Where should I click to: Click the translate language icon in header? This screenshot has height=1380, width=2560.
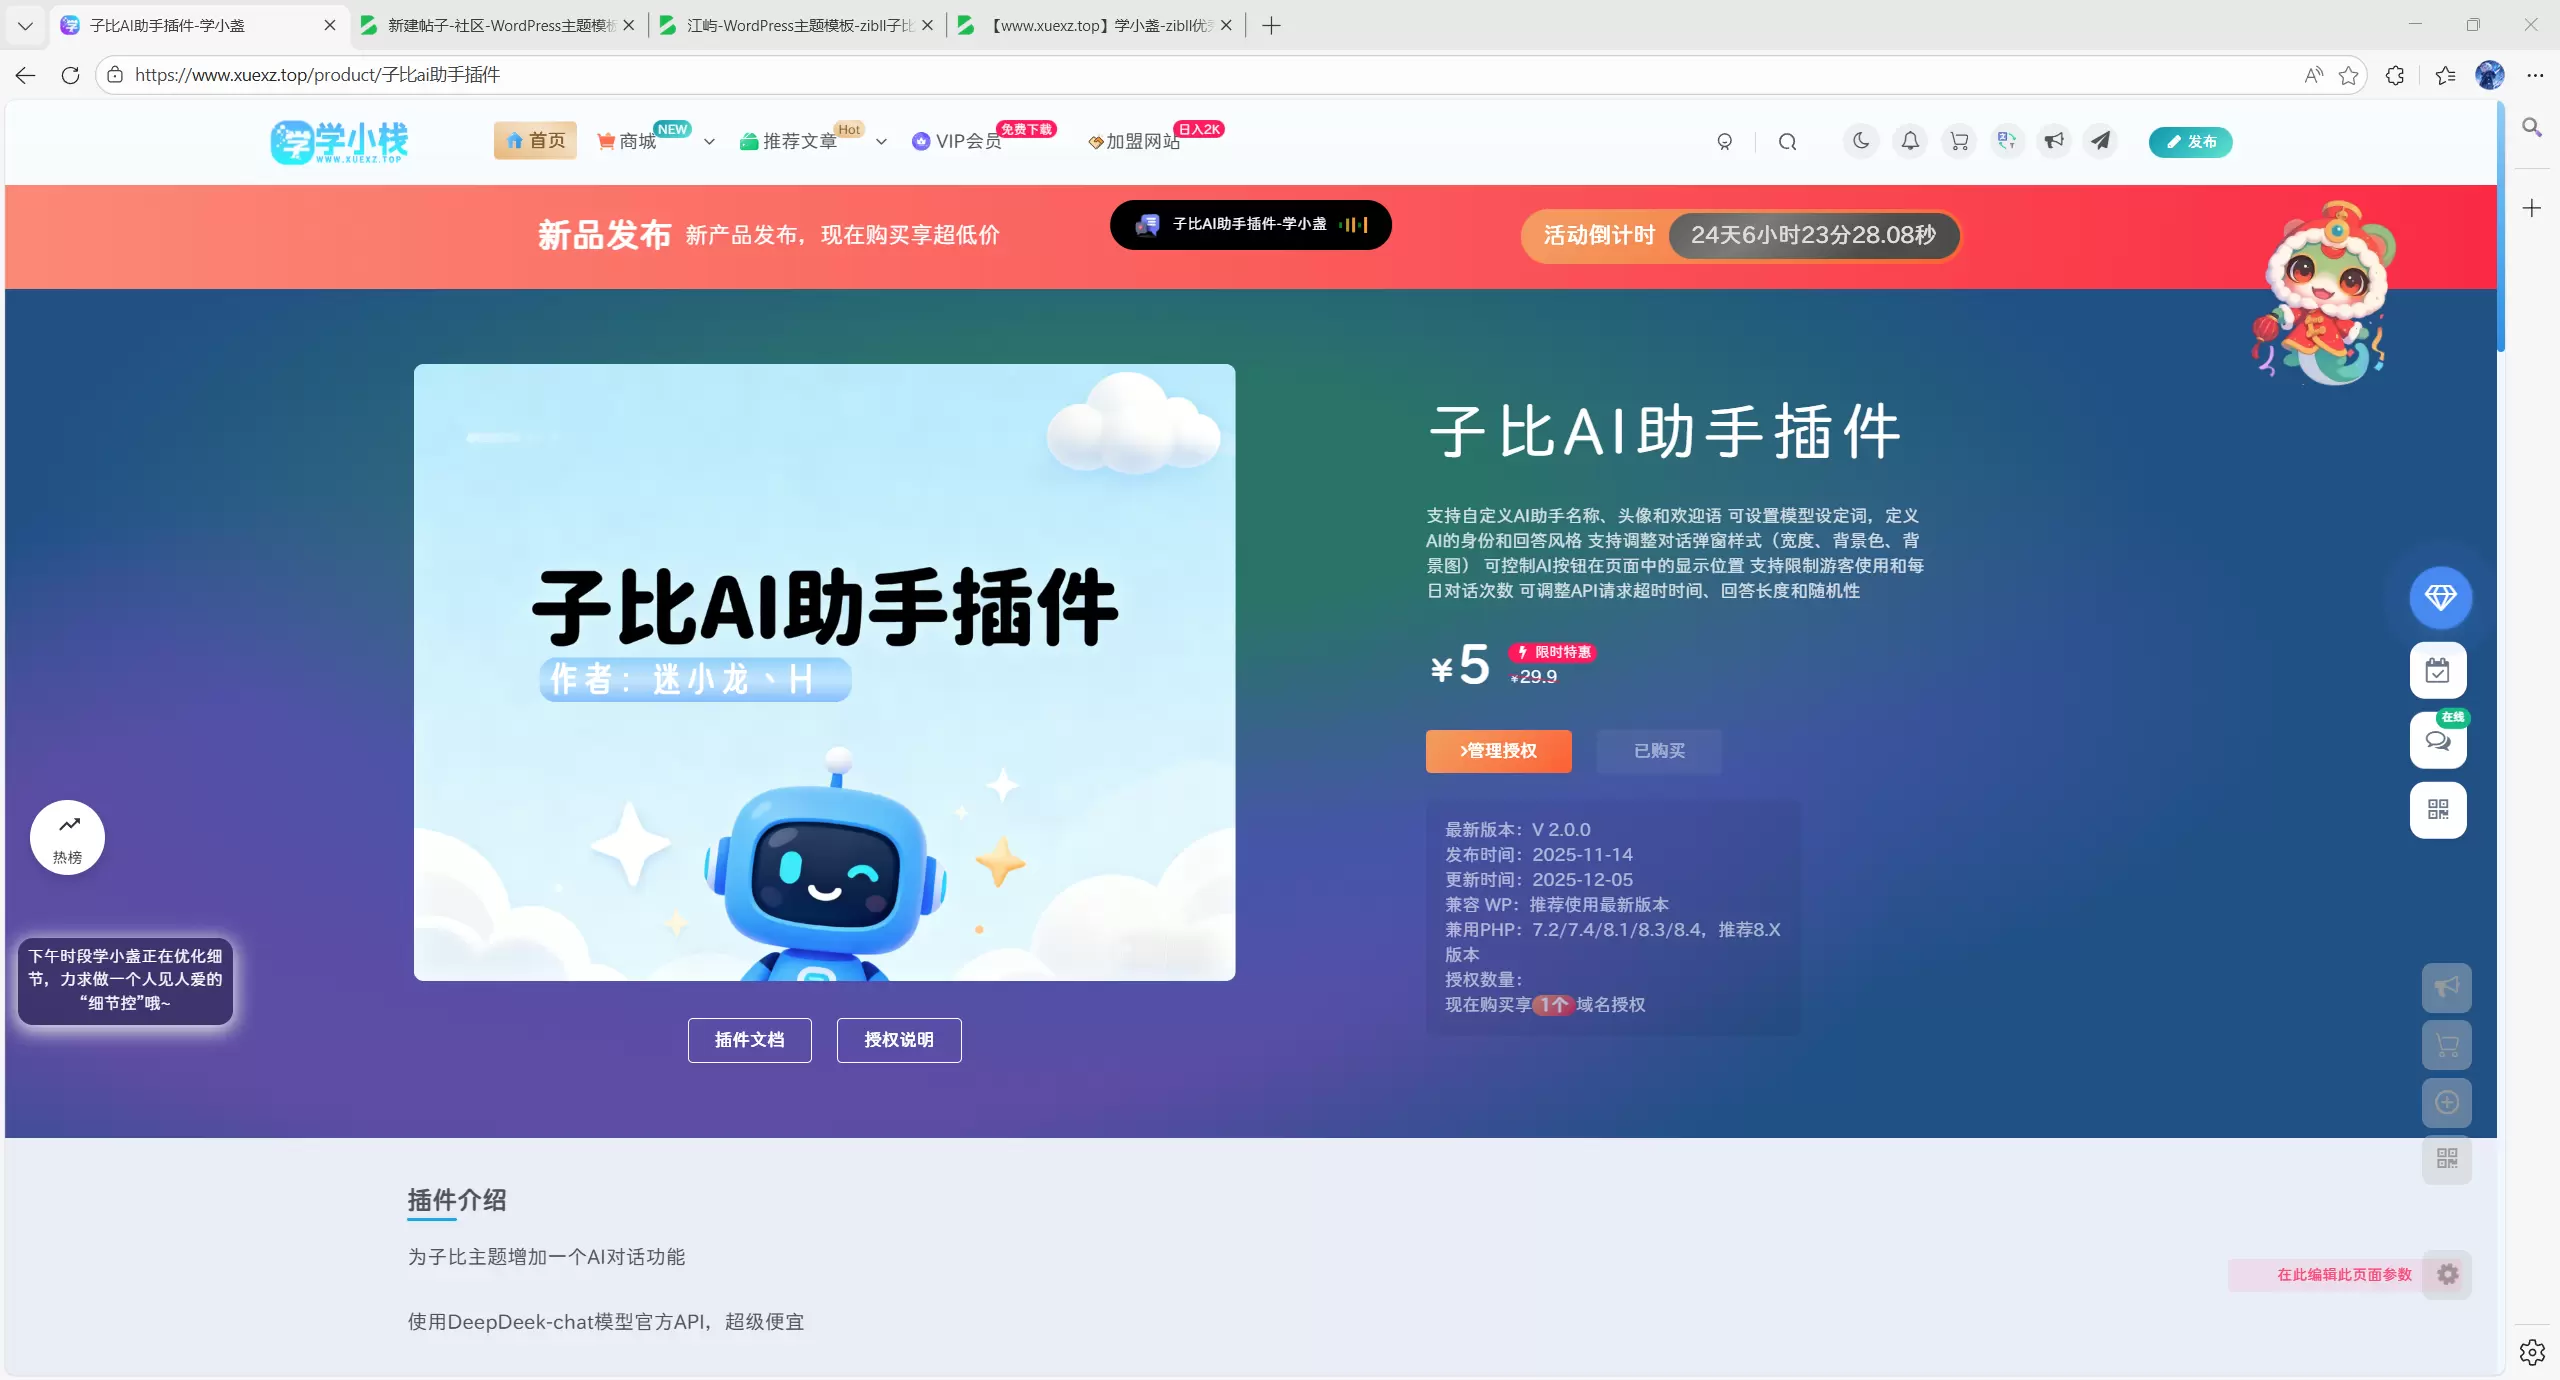(2006, 141)
